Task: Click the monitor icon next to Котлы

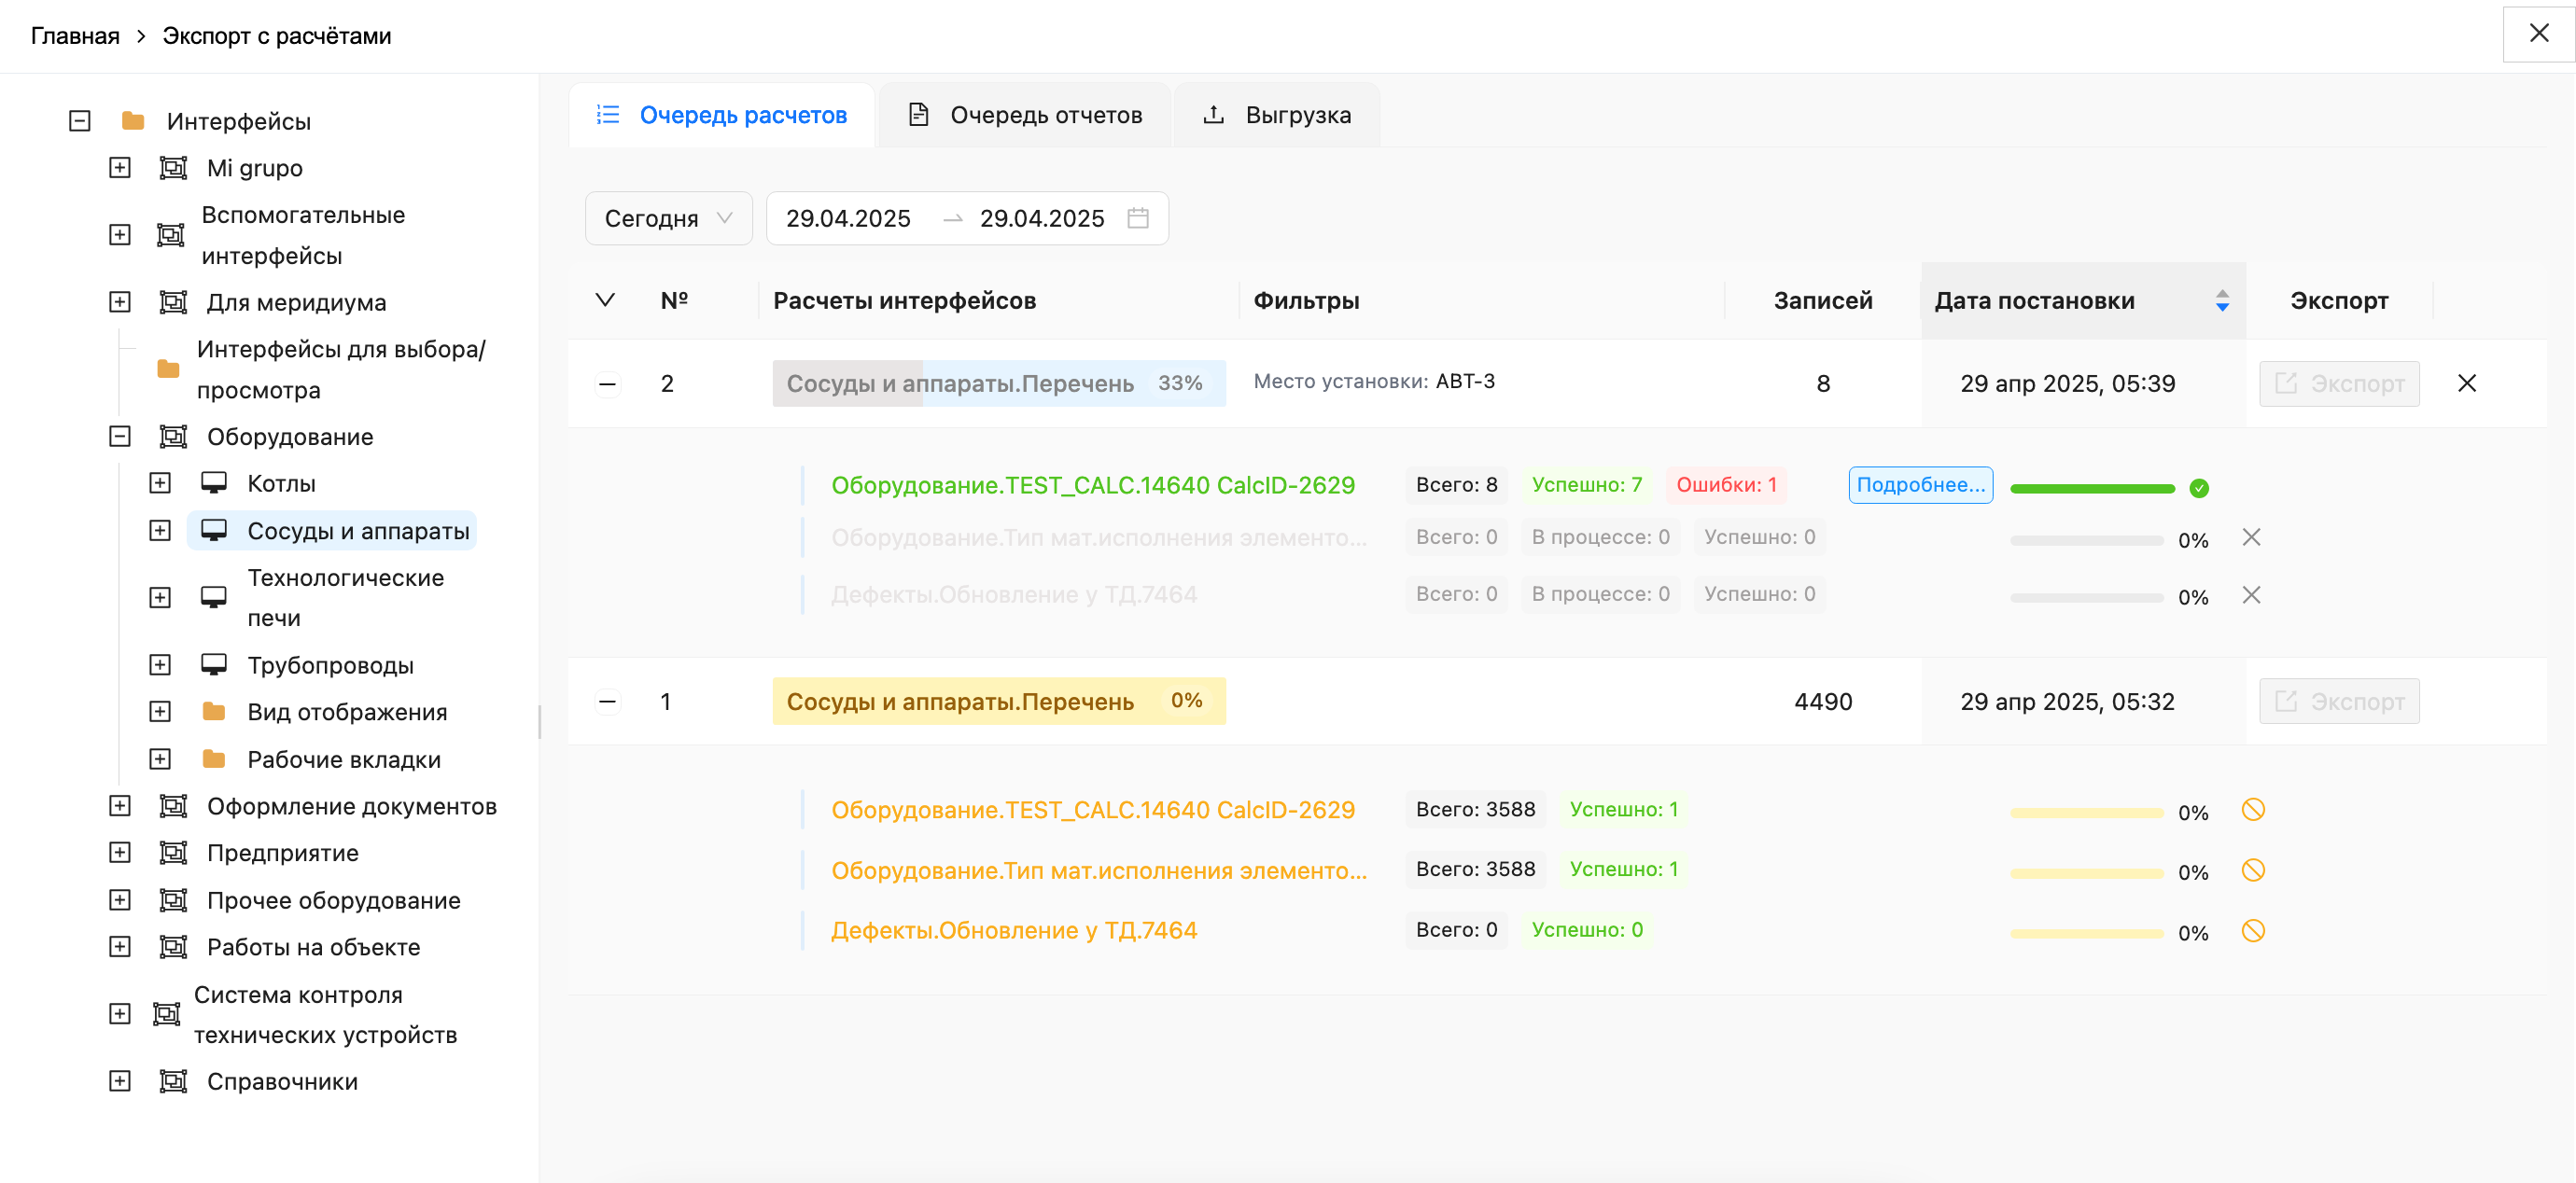Action: click(x=213, y=482)
